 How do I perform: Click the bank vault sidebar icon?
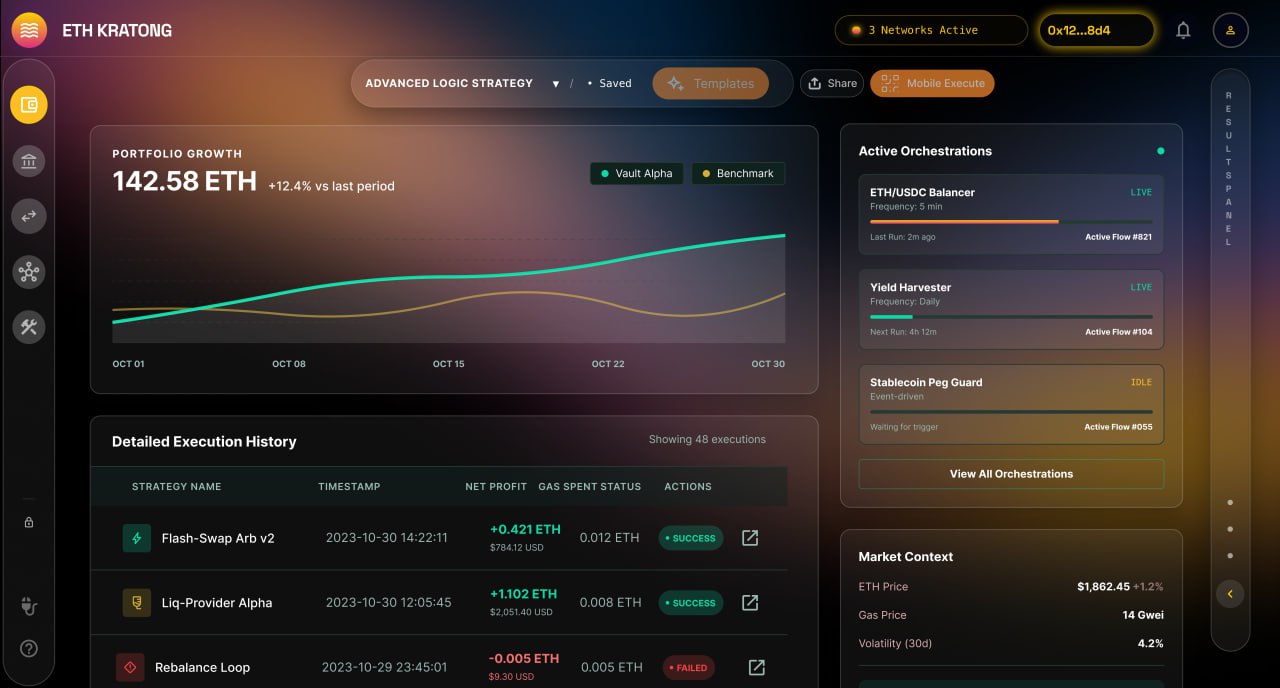[x=29, y=161]
